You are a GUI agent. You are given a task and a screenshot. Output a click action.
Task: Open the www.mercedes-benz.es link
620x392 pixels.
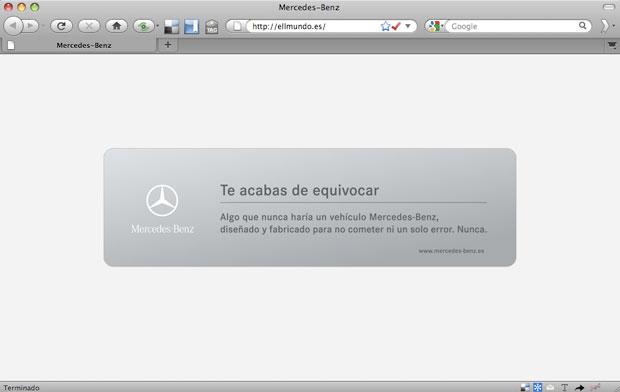click(x=451, y=251)
